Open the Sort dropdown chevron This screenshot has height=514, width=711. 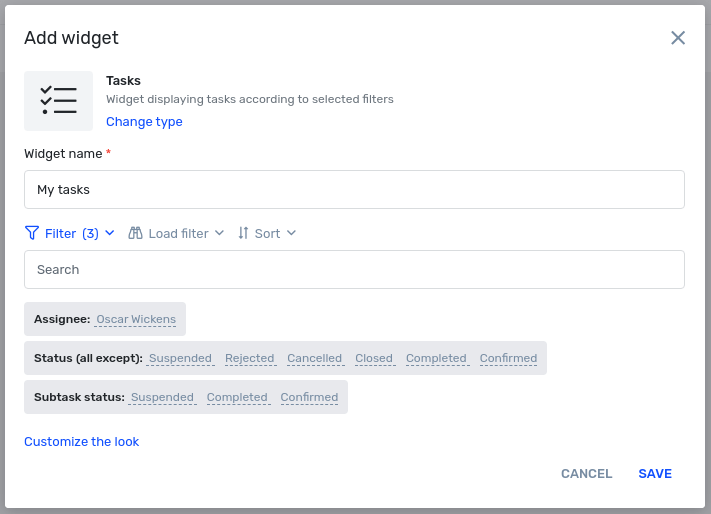[x=292, y=233]
